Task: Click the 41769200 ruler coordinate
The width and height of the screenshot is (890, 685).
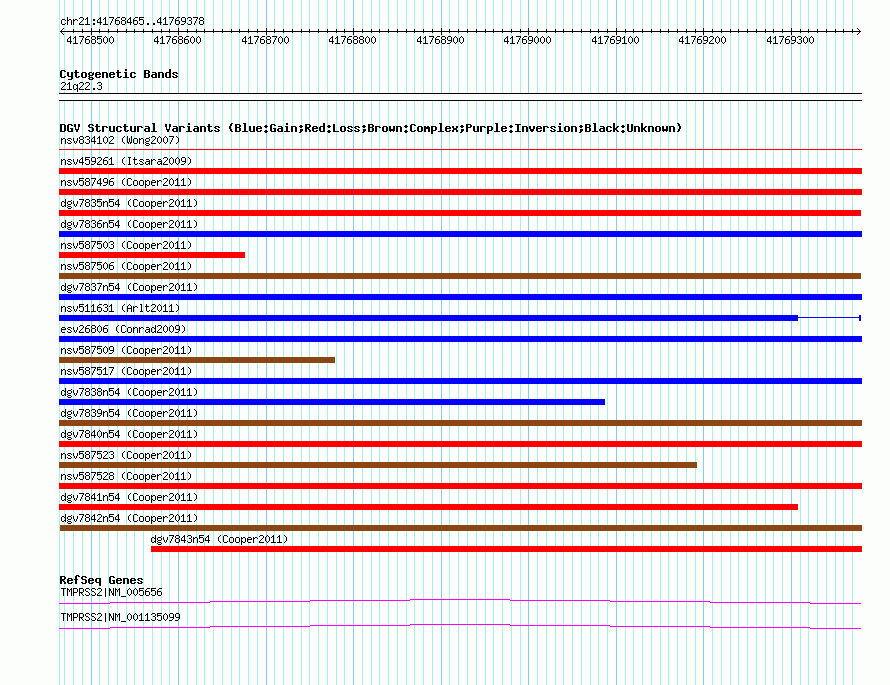Action: click(703, 40)
